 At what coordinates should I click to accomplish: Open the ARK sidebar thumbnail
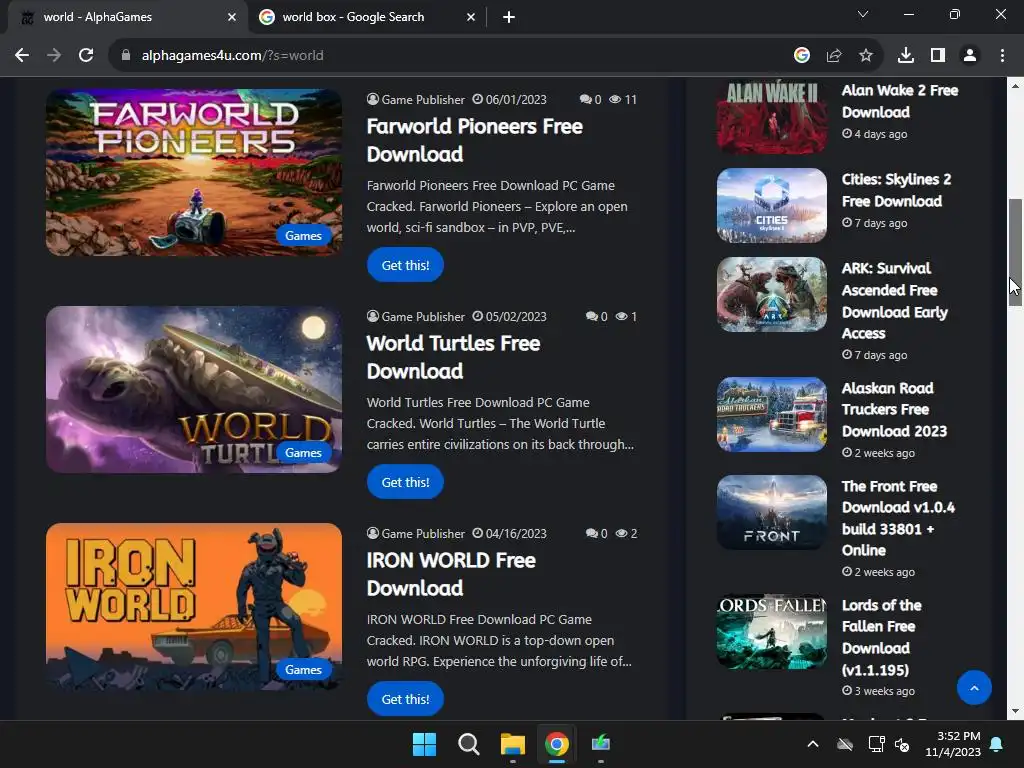771,294
